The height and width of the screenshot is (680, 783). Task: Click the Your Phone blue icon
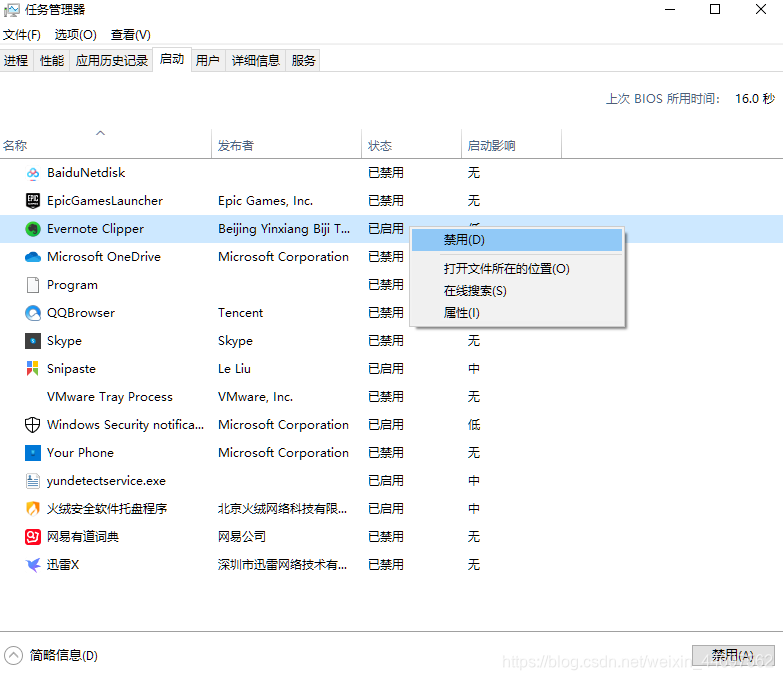(x=32, y=453)
